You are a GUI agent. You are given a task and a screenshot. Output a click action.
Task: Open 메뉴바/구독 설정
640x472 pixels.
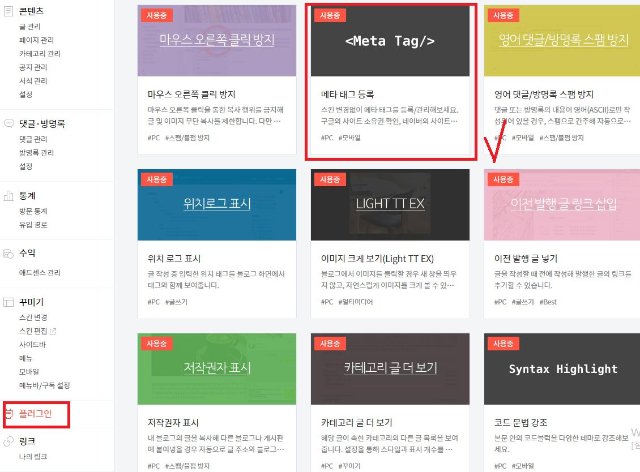(x=44, y=385)
